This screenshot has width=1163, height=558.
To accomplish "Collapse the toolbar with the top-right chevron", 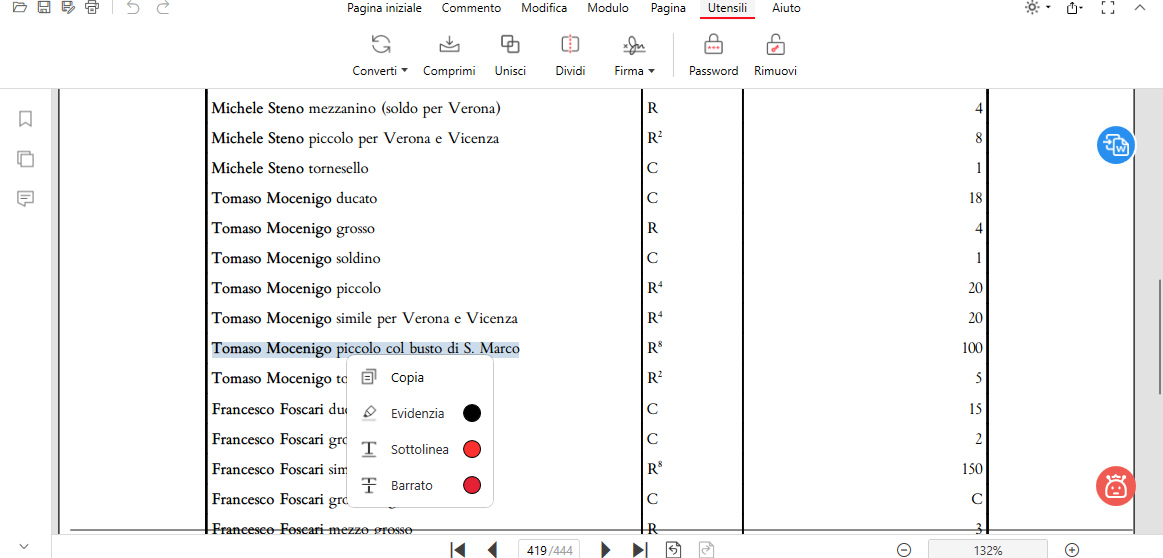I will 1140,7.
